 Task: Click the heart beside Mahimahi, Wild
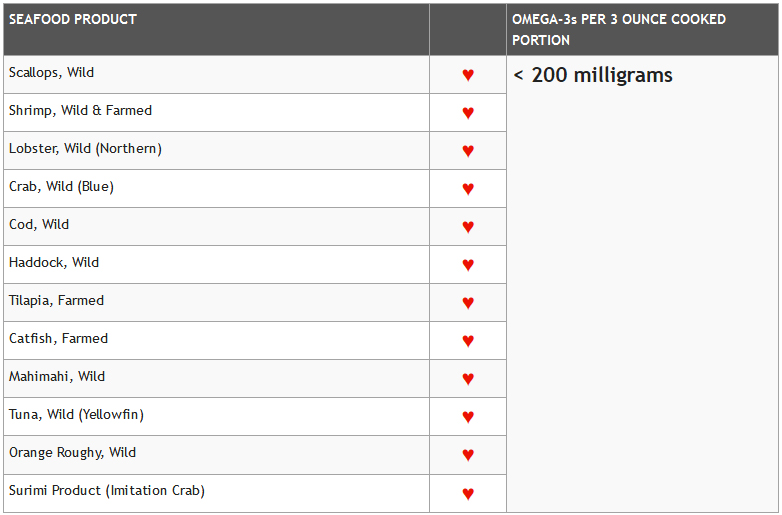[x=468, y=379]
